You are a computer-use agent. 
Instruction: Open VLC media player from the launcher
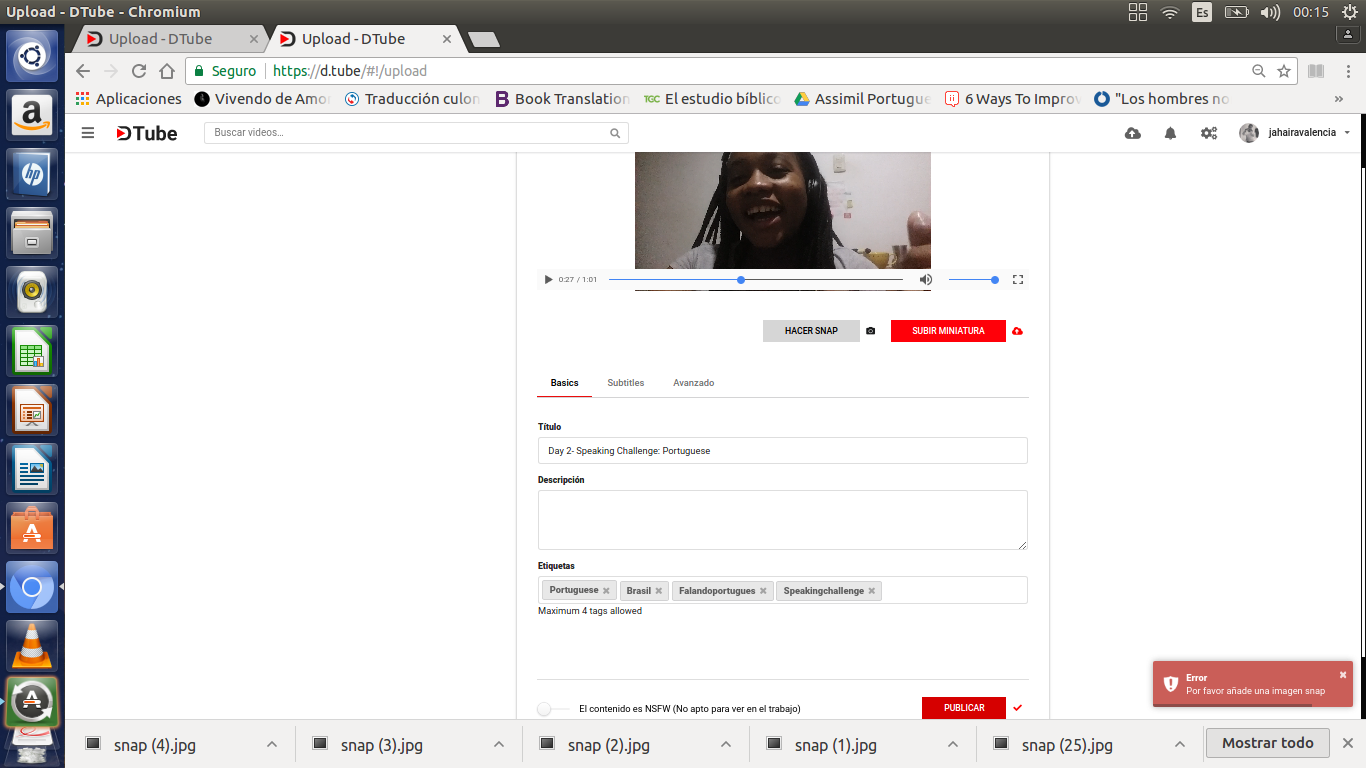tap(32, 645)
